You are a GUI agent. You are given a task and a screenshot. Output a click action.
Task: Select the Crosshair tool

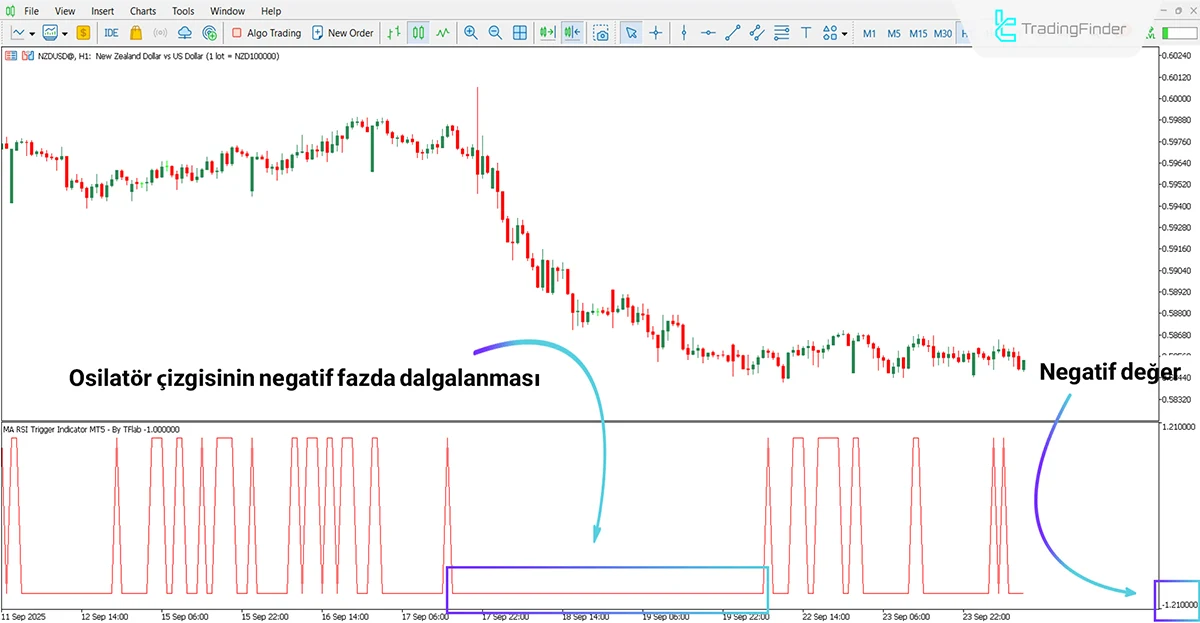pyautogui.click(x=655, y=33)
